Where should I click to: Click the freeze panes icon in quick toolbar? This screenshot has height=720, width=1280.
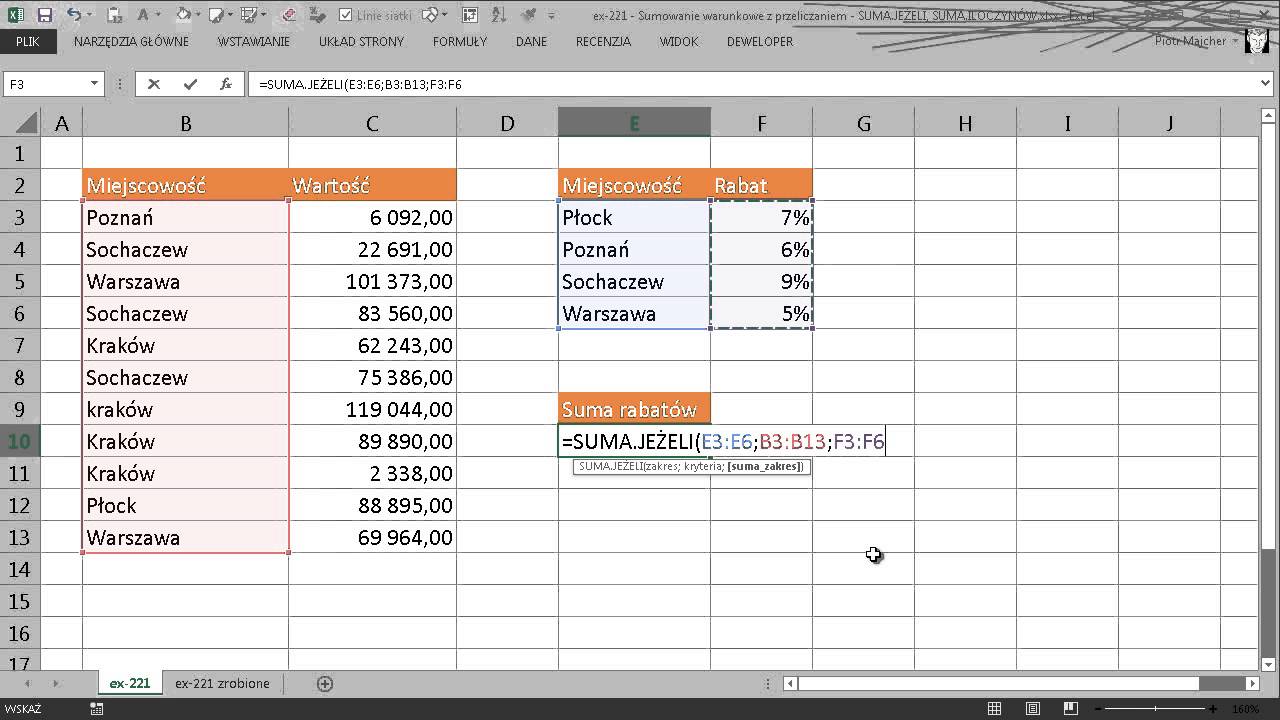coord(469,15)
